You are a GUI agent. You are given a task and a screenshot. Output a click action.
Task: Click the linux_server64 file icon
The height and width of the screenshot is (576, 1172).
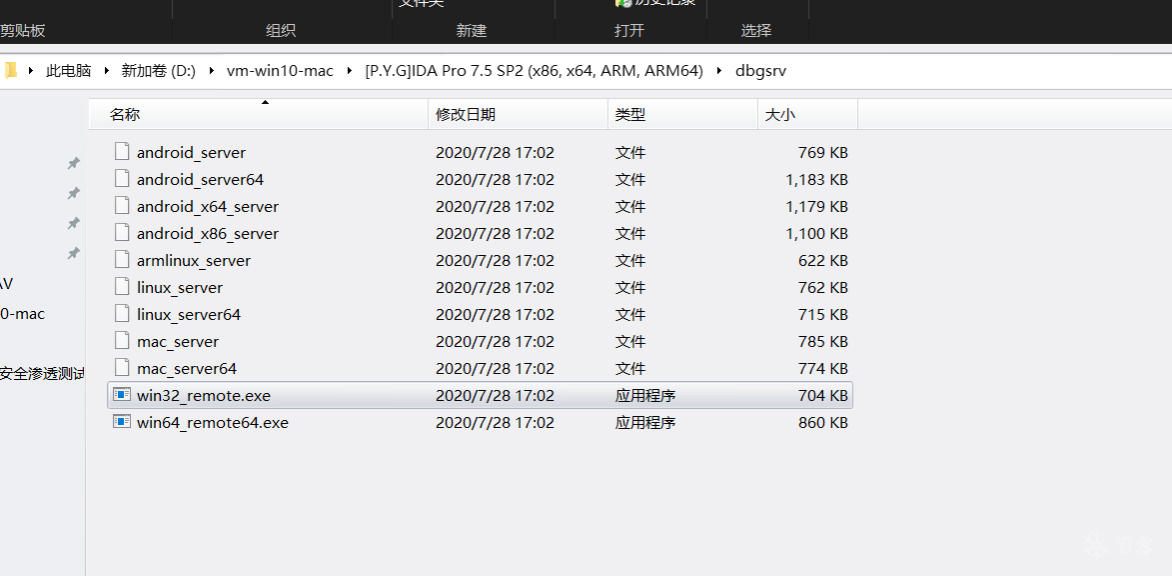122,314
